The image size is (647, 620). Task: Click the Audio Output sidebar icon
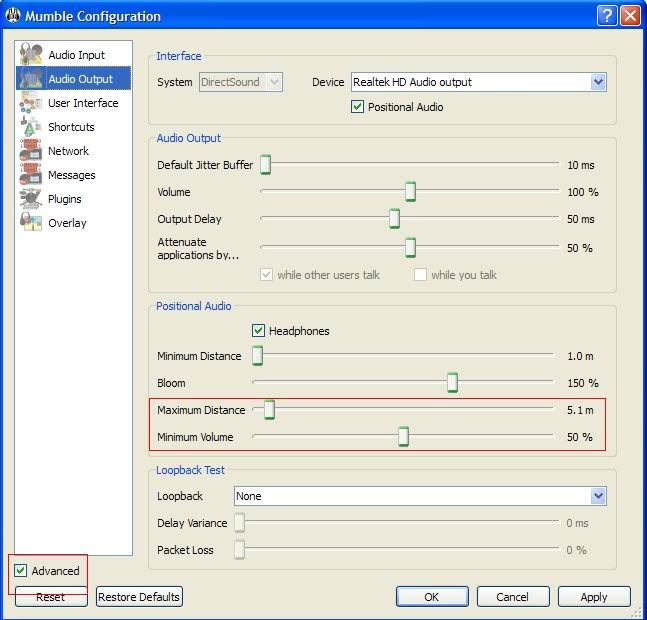[x=31, y=78]
